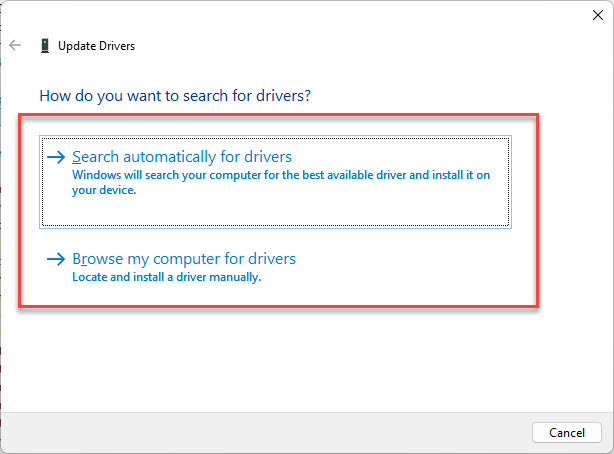This screenshot has height=454, width=614.
Task: Click the device icon next to Update Drivers
Action: [x=44, y=46]
